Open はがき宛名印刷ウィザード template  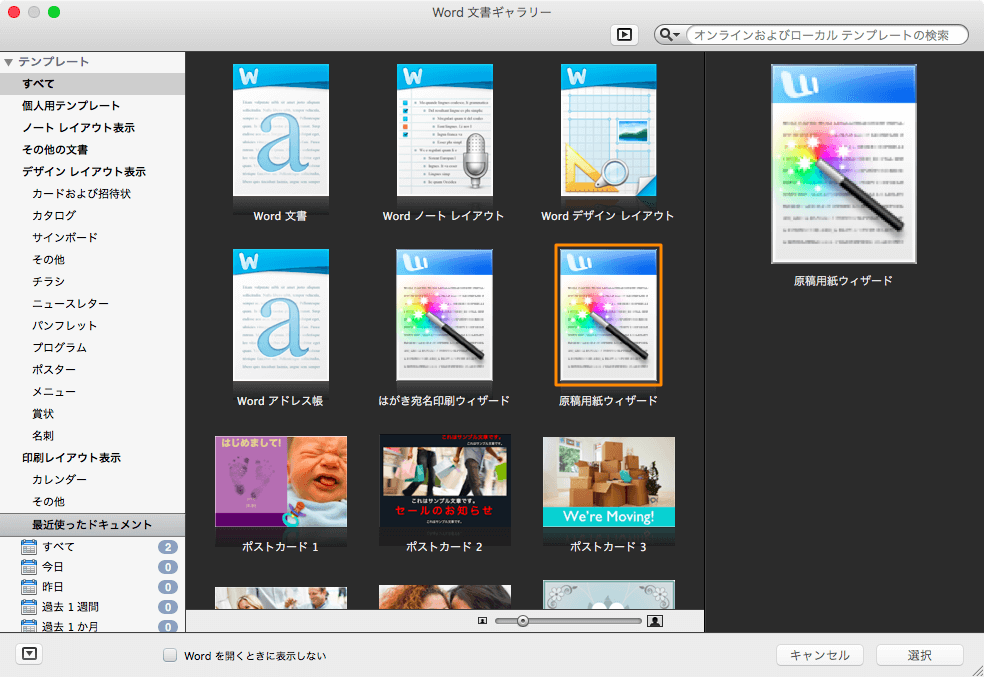pyautogui.click(x=444, y=315)
